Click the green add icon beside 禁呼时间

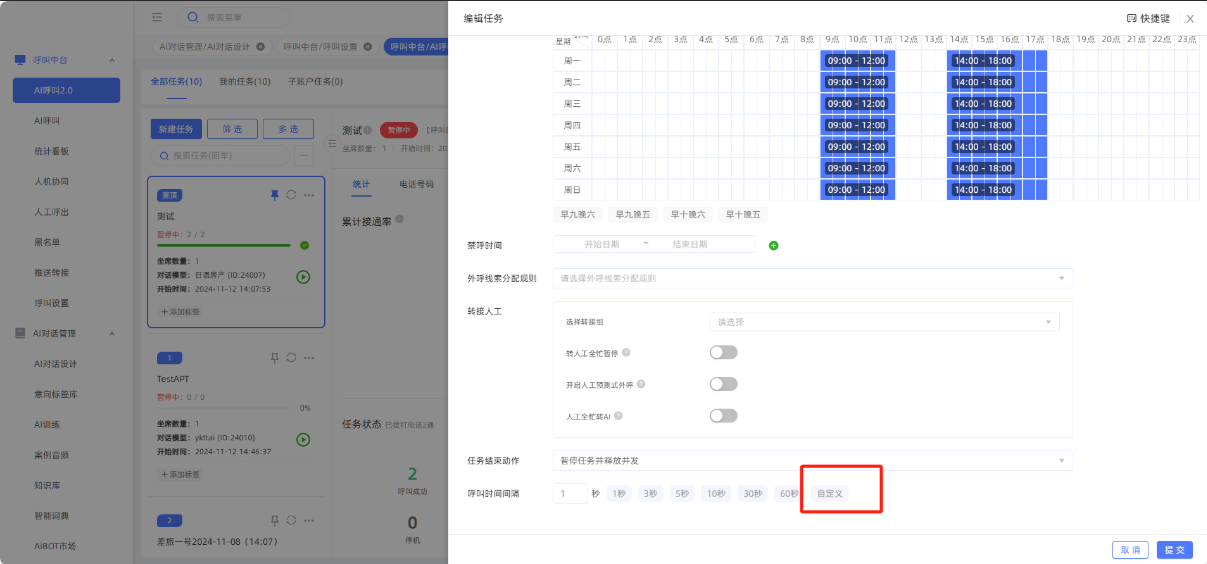point(773,245)
